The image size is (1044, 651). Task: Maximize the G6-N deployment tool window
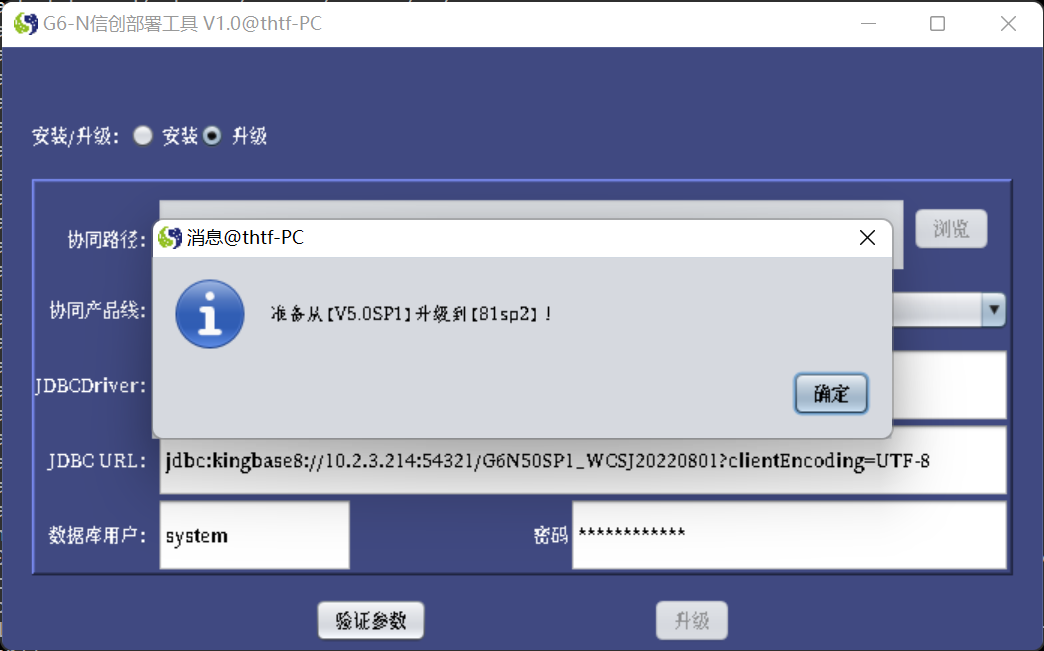pos(937,24)
